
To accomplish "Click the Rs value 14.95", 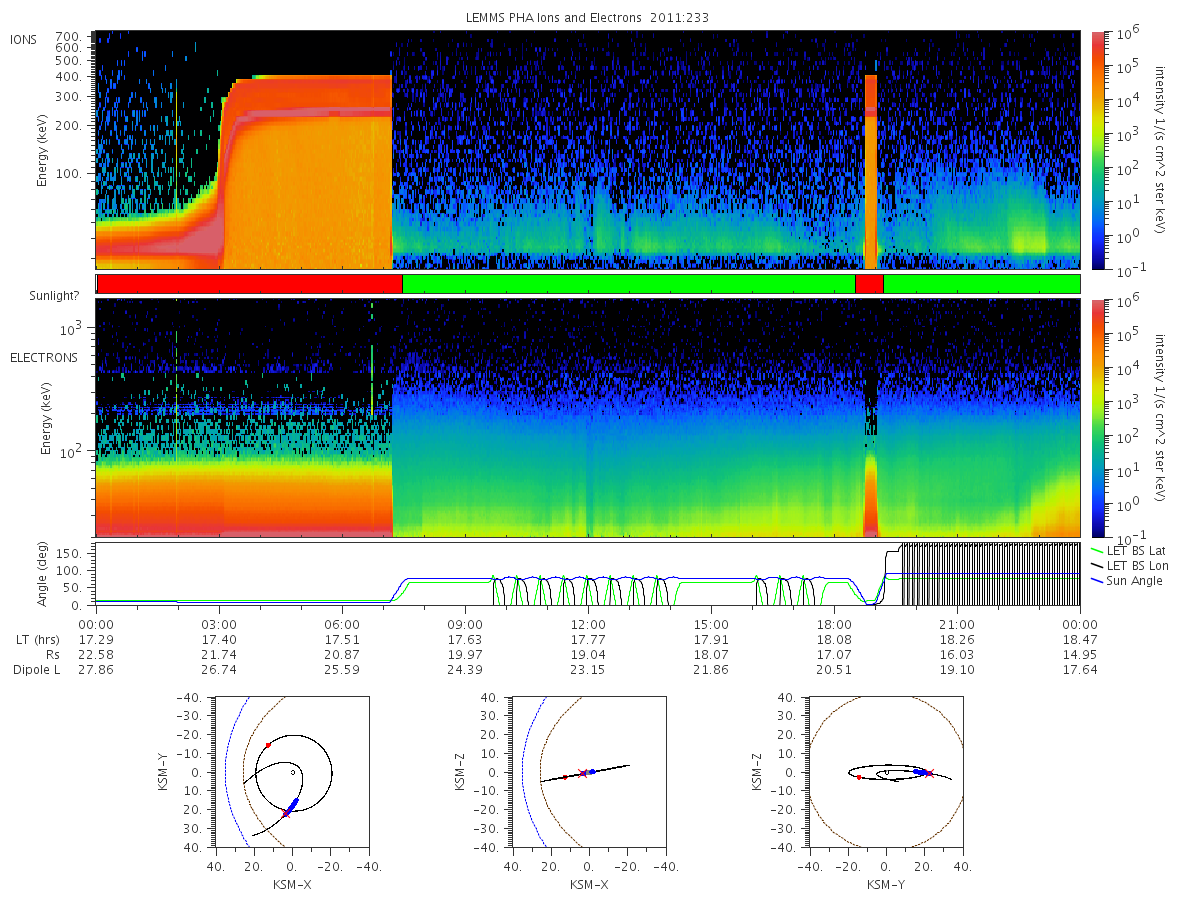I will click(x=1080, y=654).
